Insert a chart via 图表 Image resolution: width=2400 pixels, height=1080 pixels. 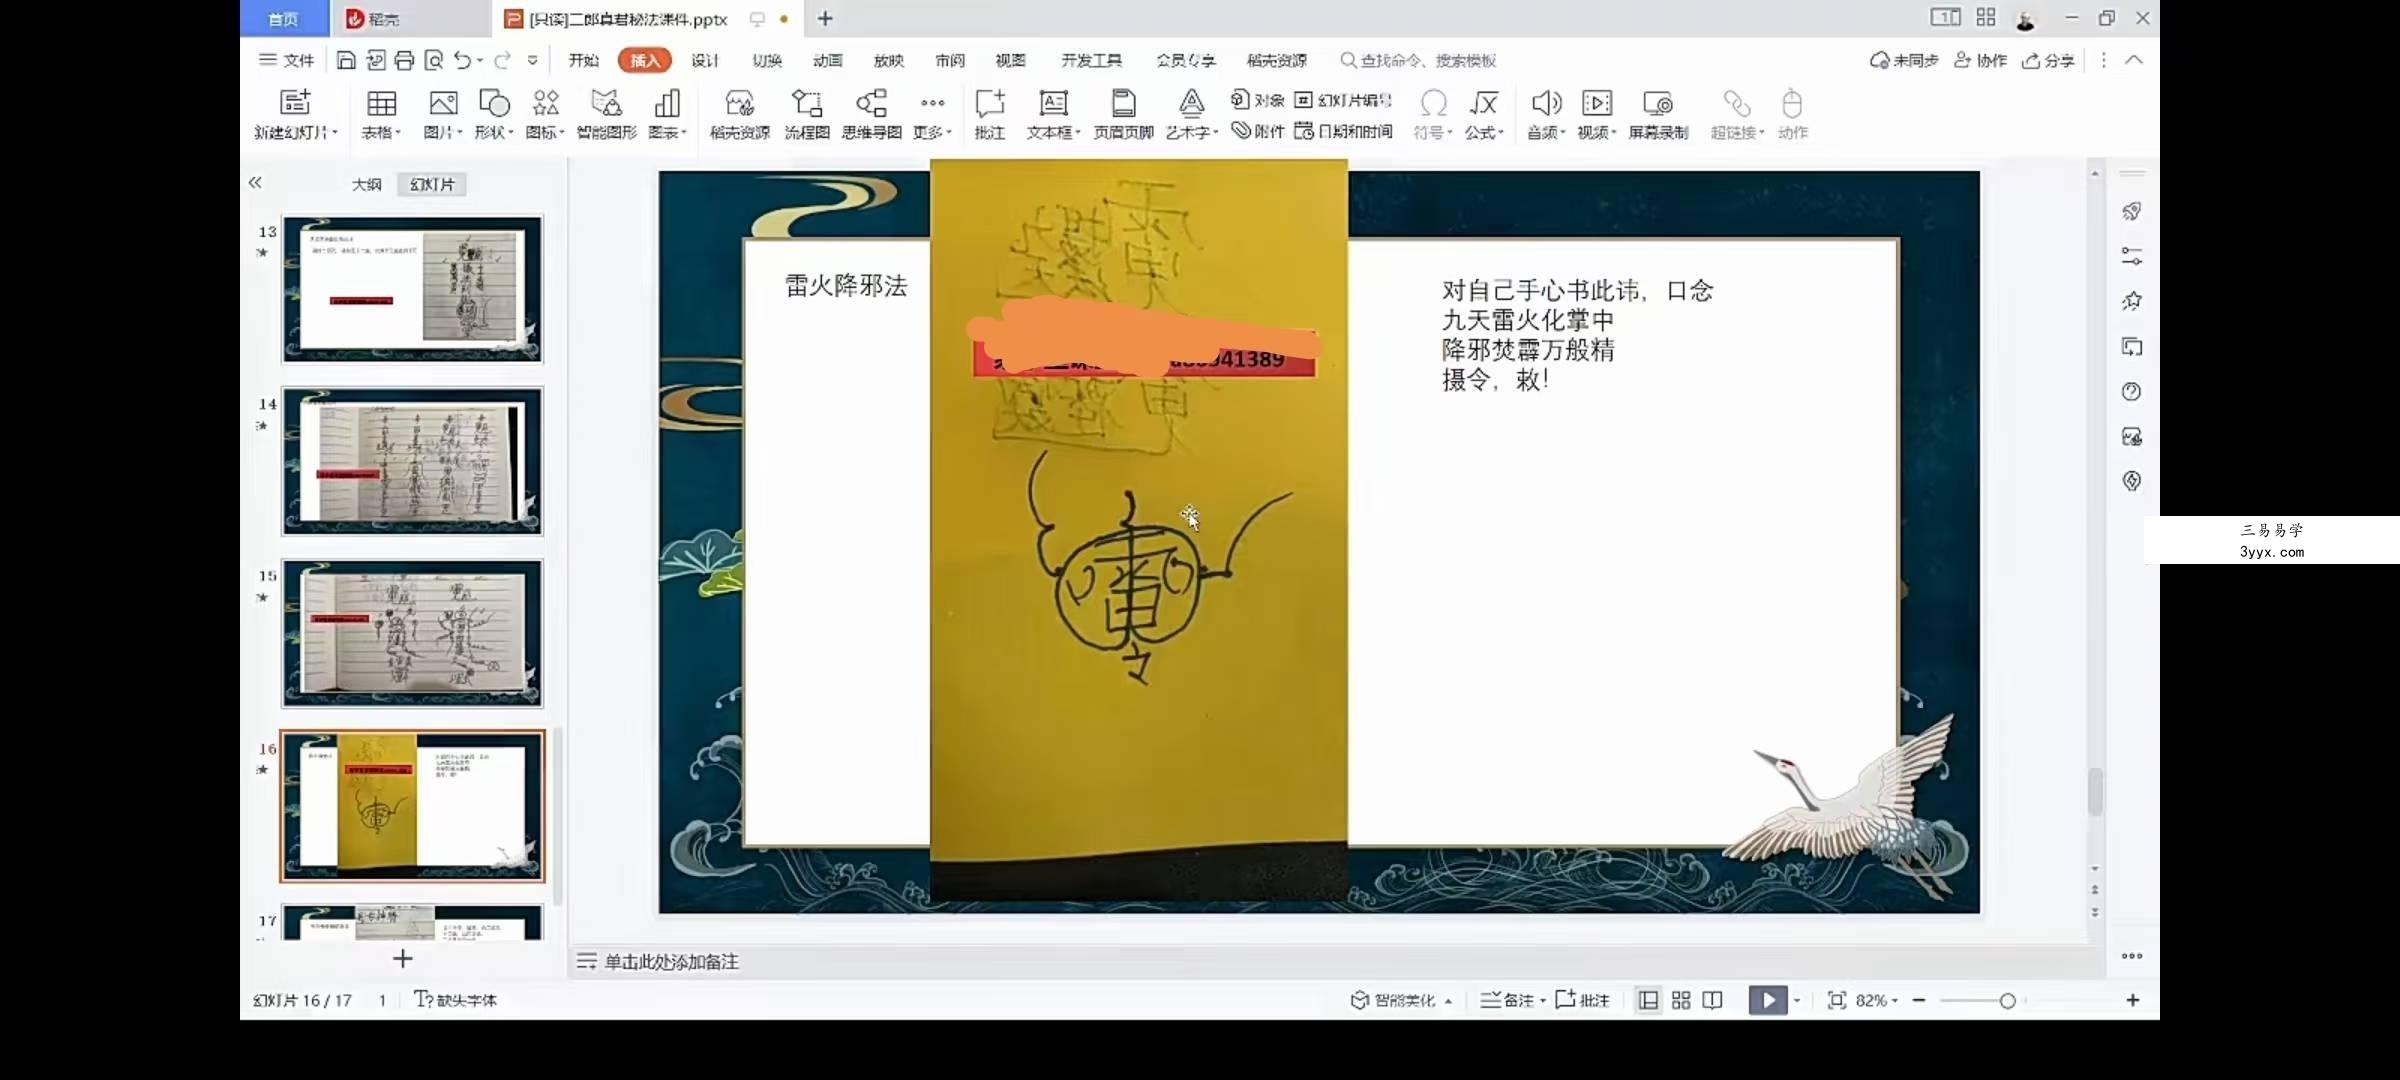(x=667, y=114)
